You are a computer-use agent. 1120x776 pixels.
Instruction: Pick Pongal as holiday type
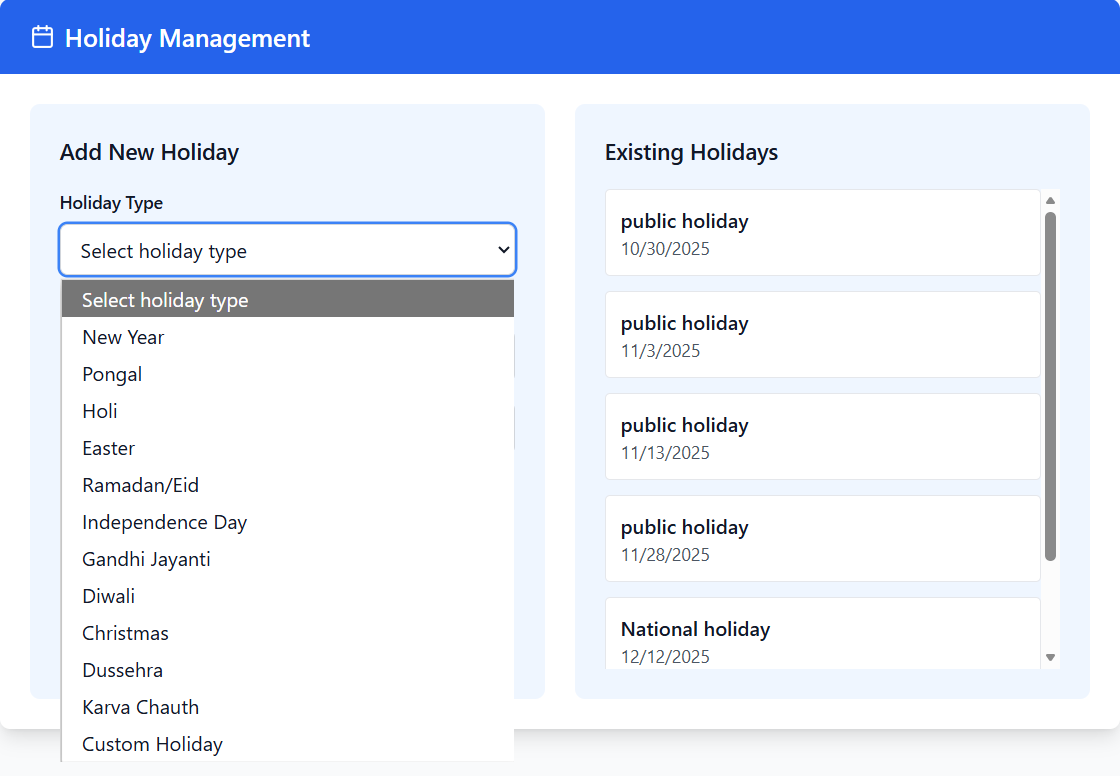[287, 374]
